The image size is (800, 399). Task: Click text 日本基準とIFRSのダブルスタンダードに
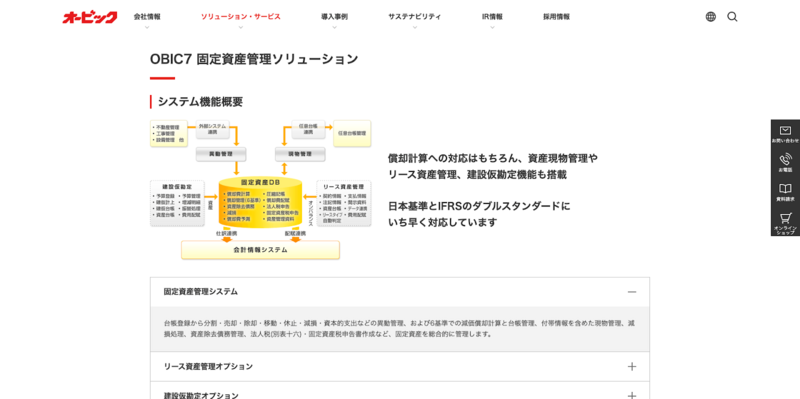479,207
